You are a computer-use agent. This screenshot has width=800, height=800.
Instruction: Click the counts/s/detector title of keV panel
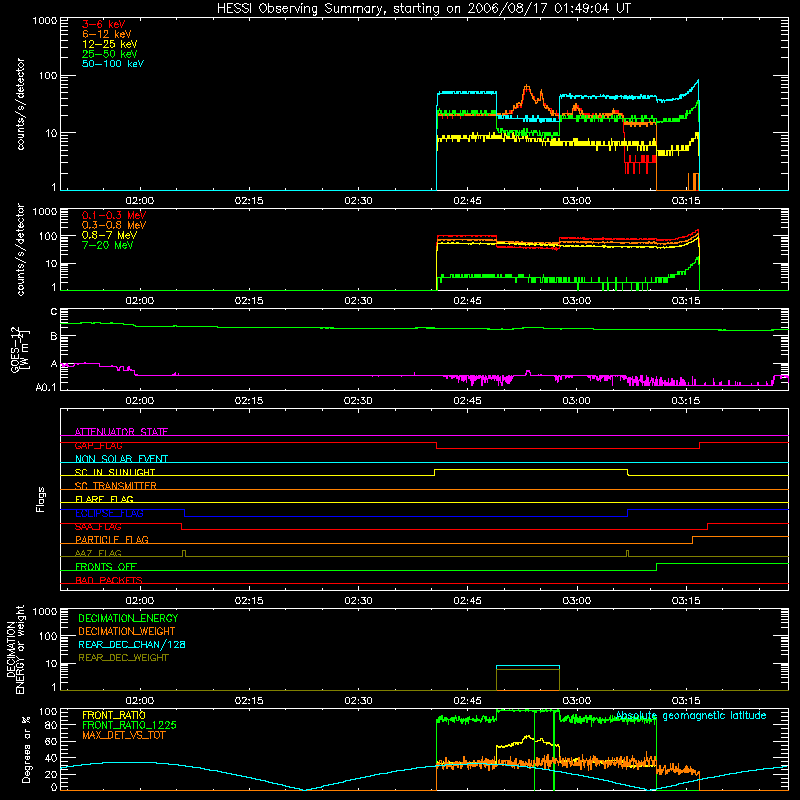20,104
